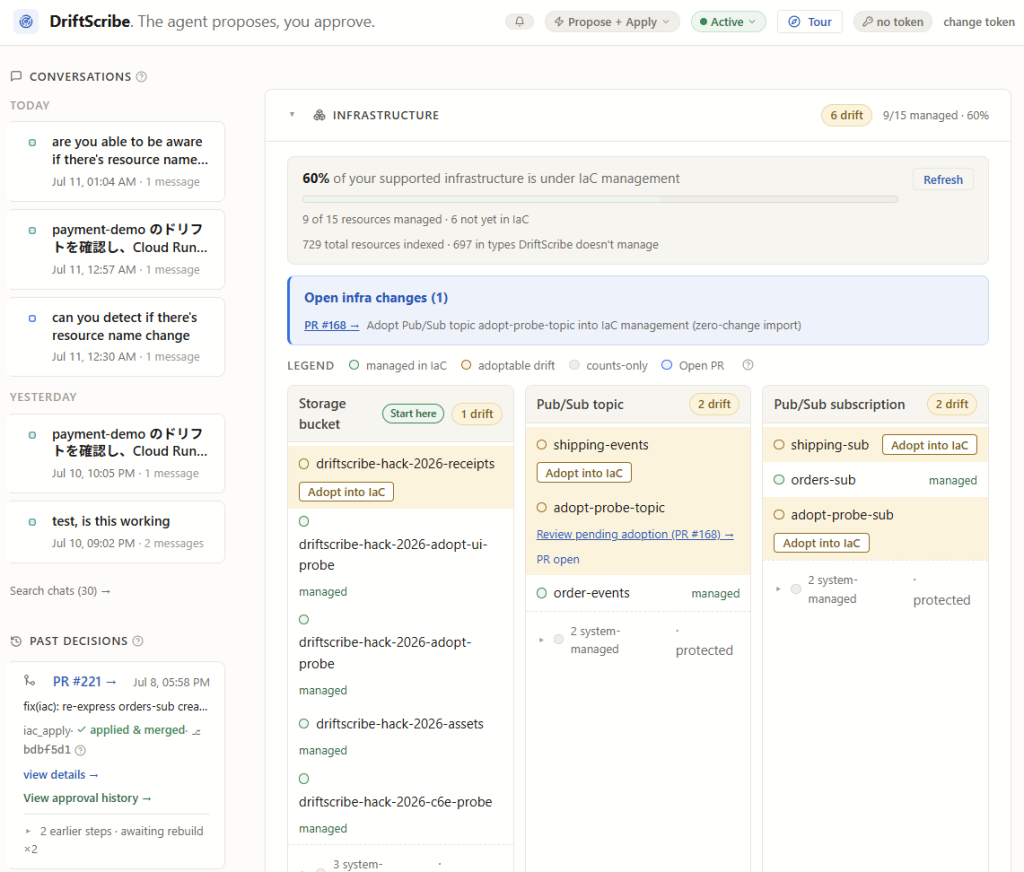The image size is (1024, 872).
Task: Adopt shipping-events into IaC
Action: [x=584, y=473]
